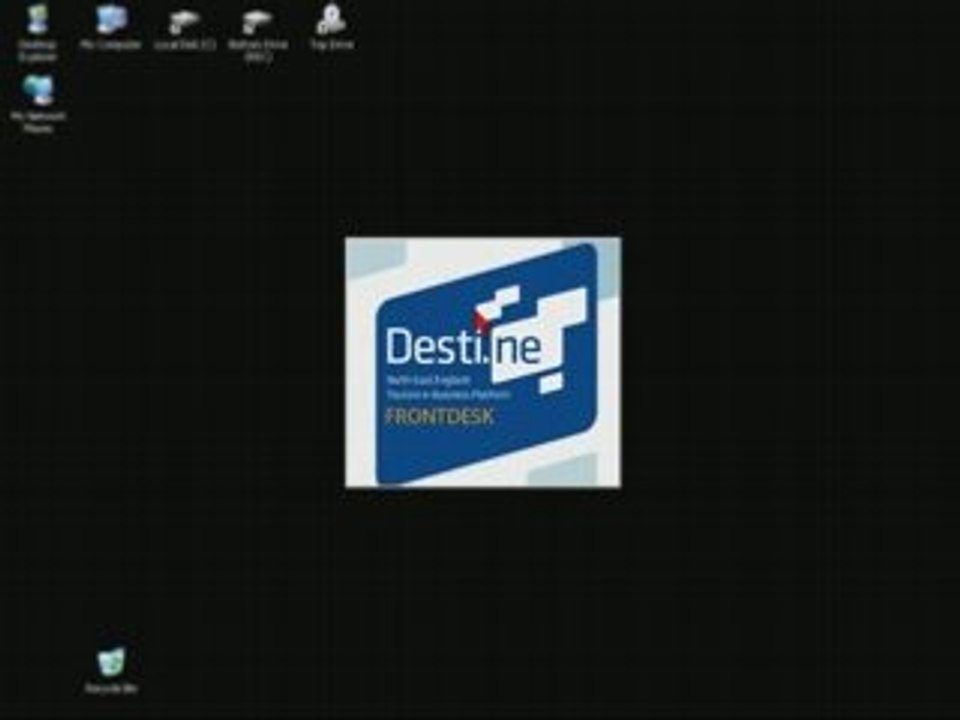
Task: Open the Local Disk (C:) drive icon
Action: (184, 28)
